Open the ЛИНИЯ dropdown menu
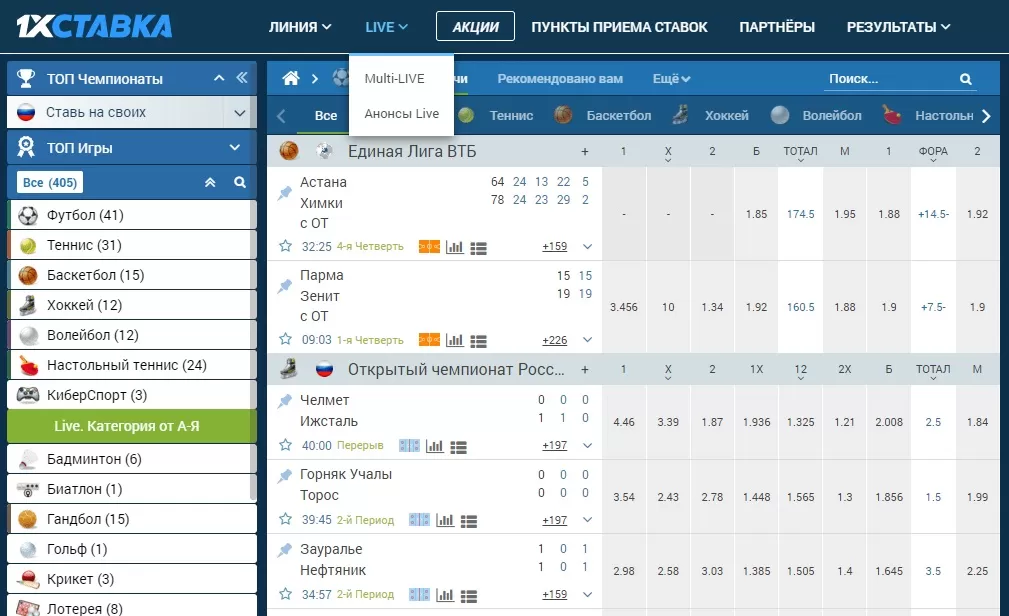The width and height of the screenshot is (1009, 616). [299, 27]
